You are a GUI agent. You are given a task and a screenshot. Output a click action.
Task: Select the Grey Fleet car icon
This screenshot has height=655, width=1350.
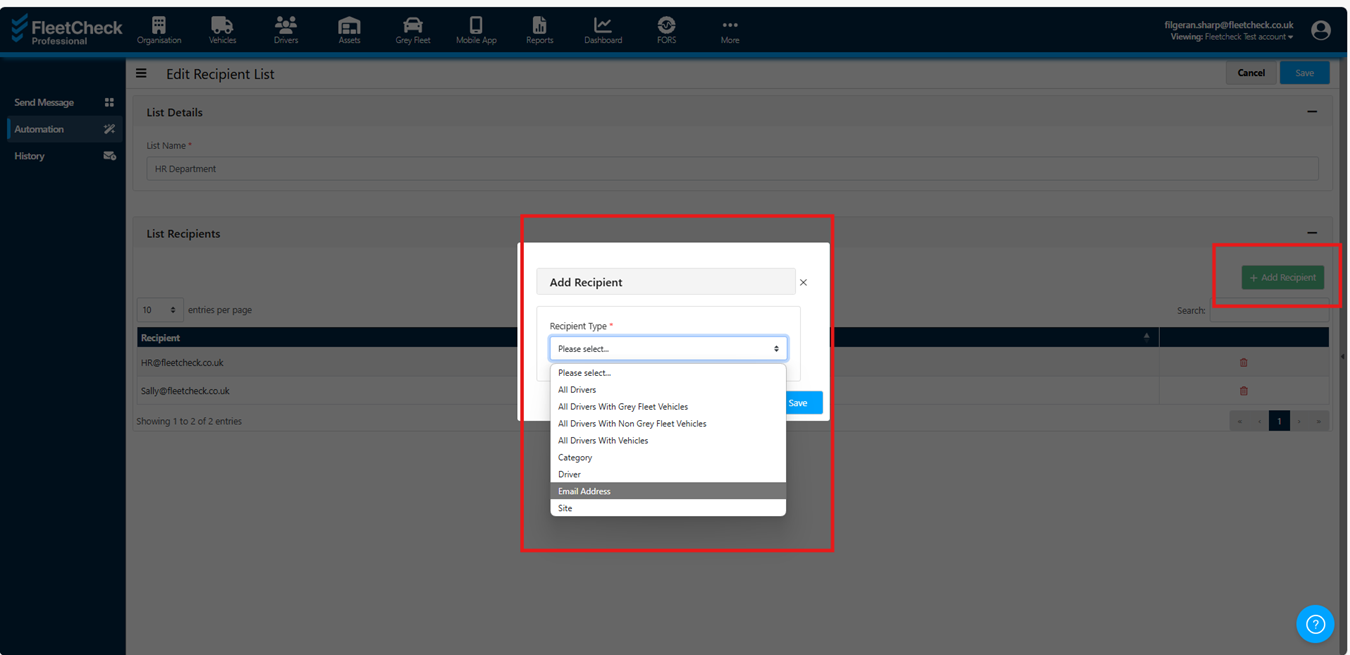point(412,26)
